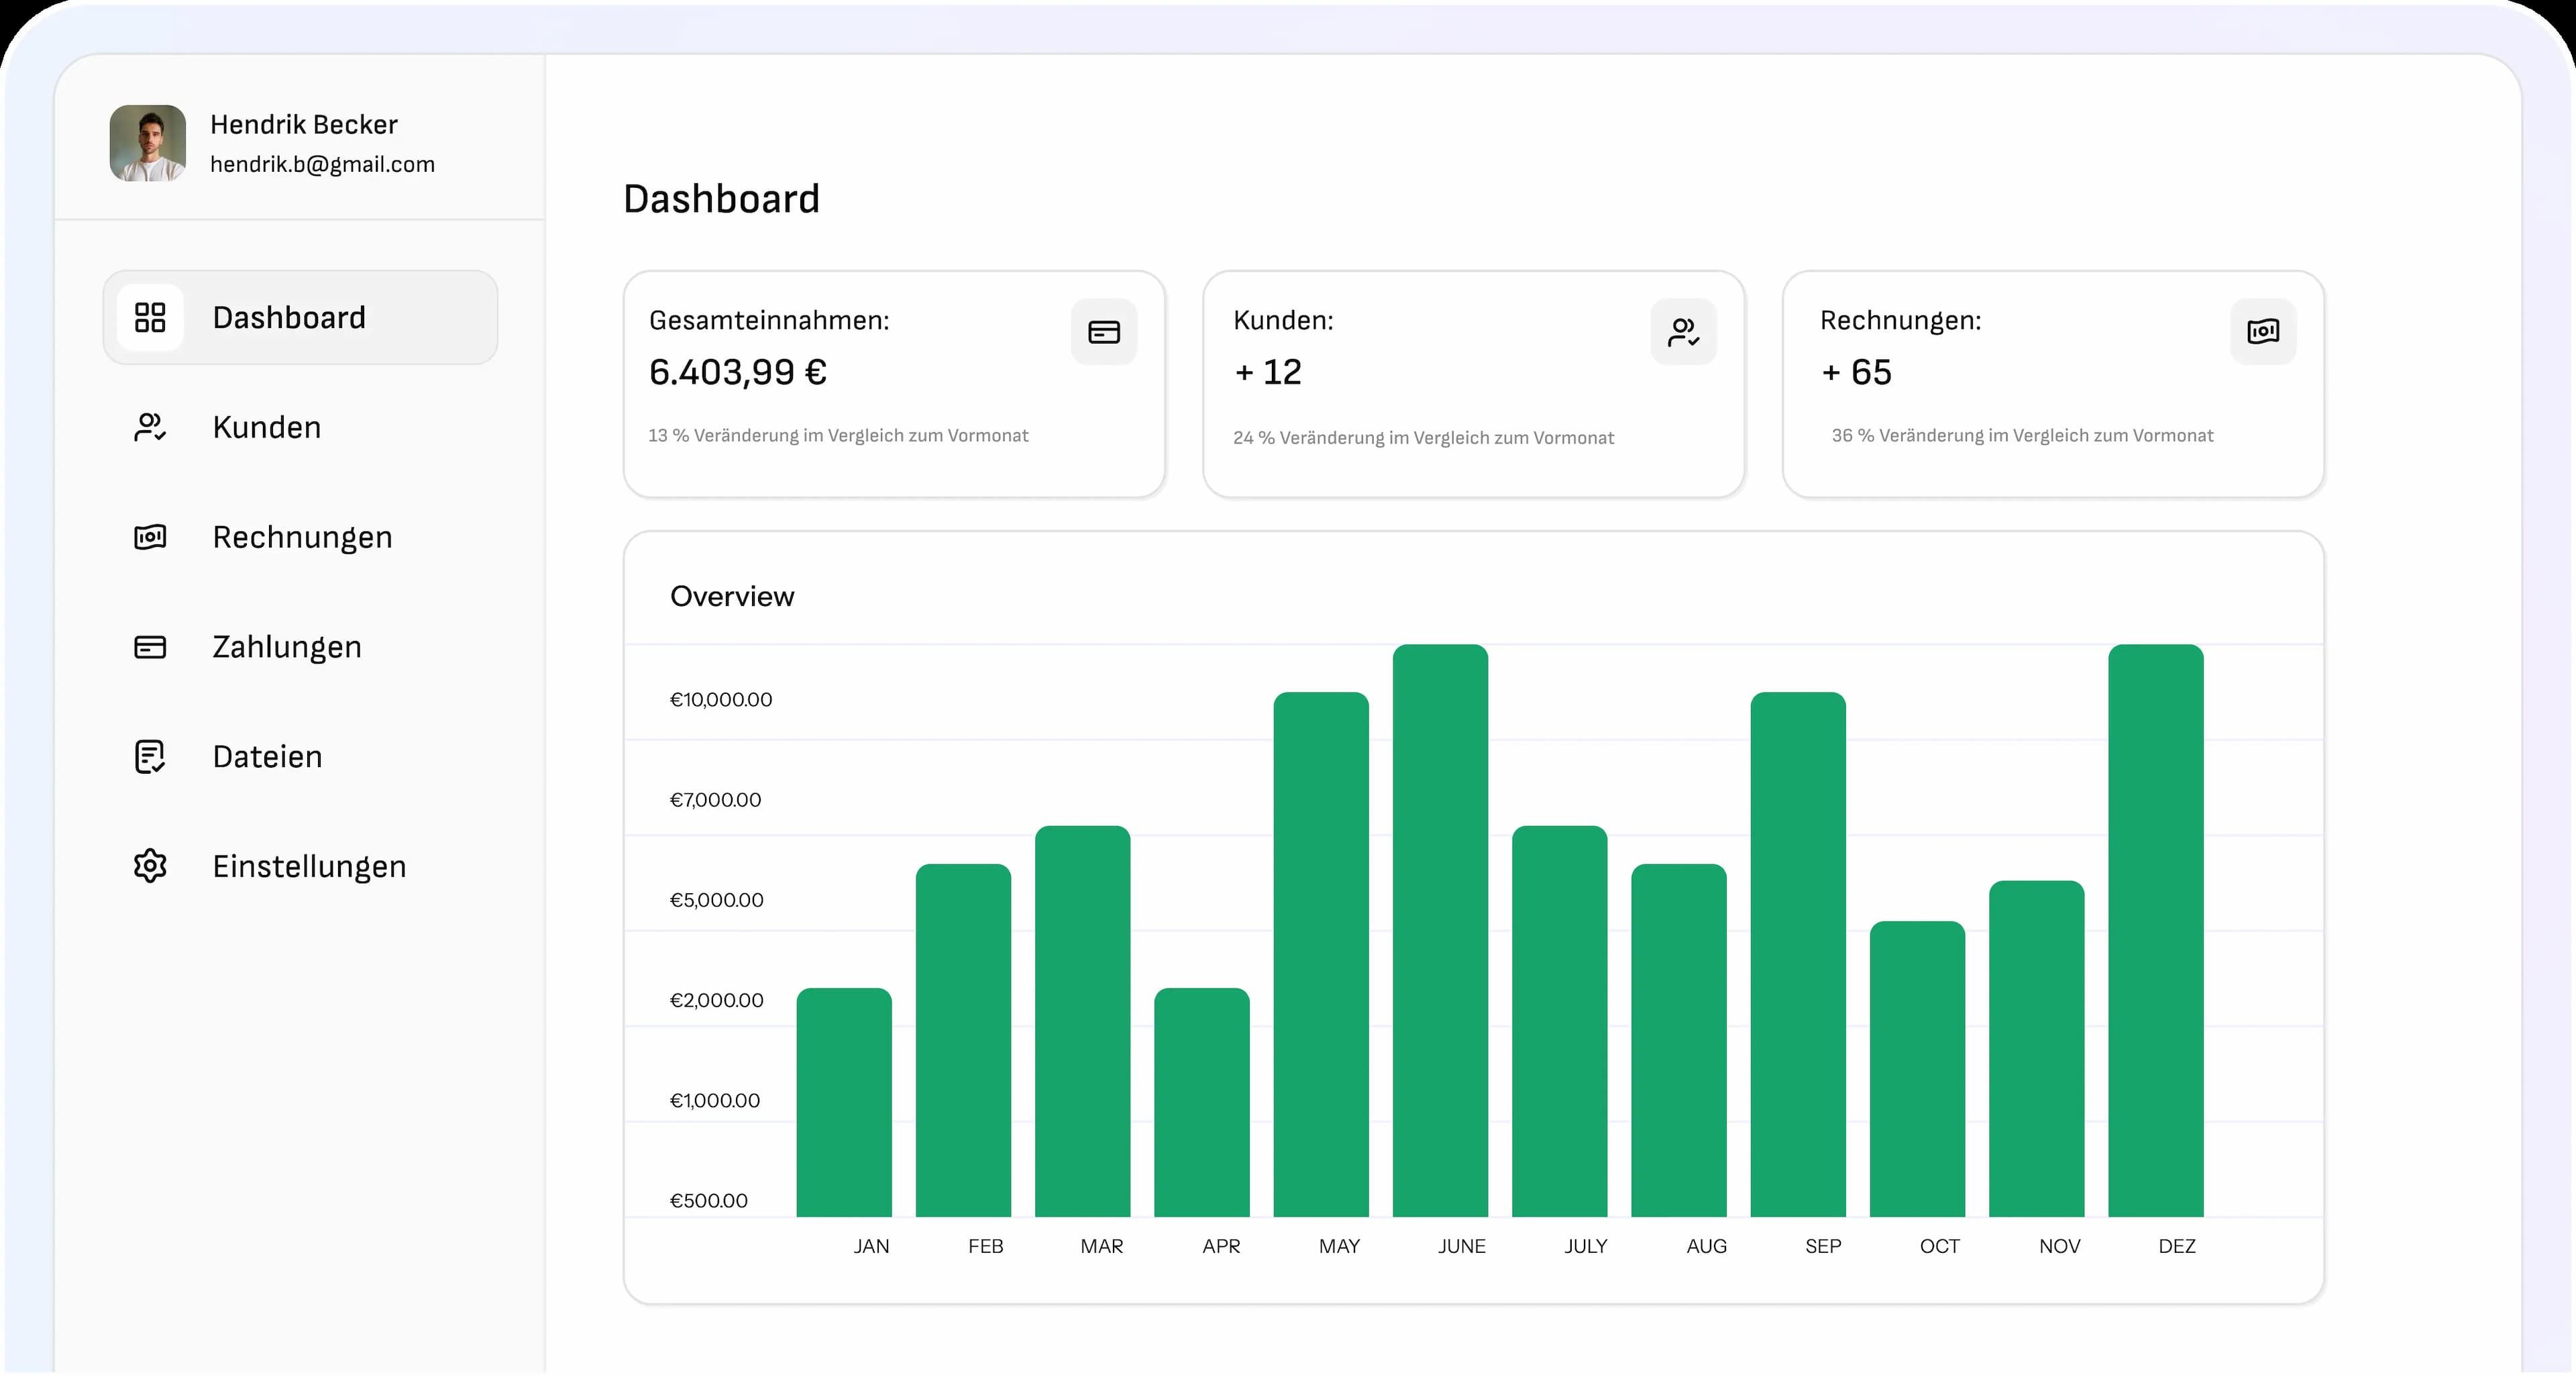Image resolution: width=2576 pixels, height=1377 pixels.
Task: Click the DEZ bar in the chart
Action: 2156,930
